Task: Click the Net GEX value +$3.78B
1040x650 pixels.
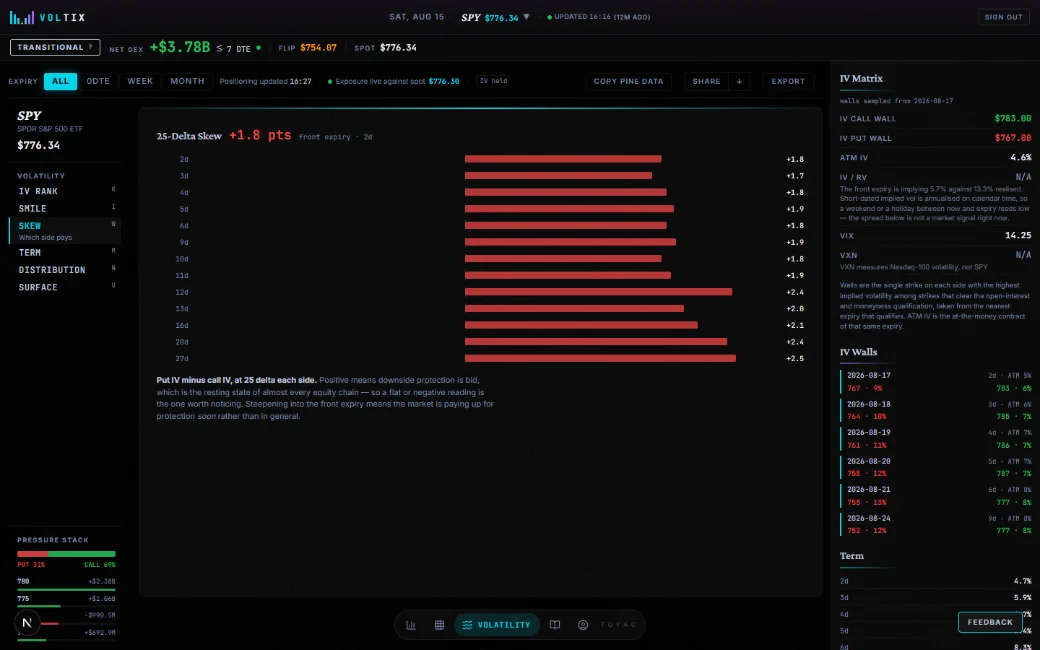Action: (x=180, y=47)
